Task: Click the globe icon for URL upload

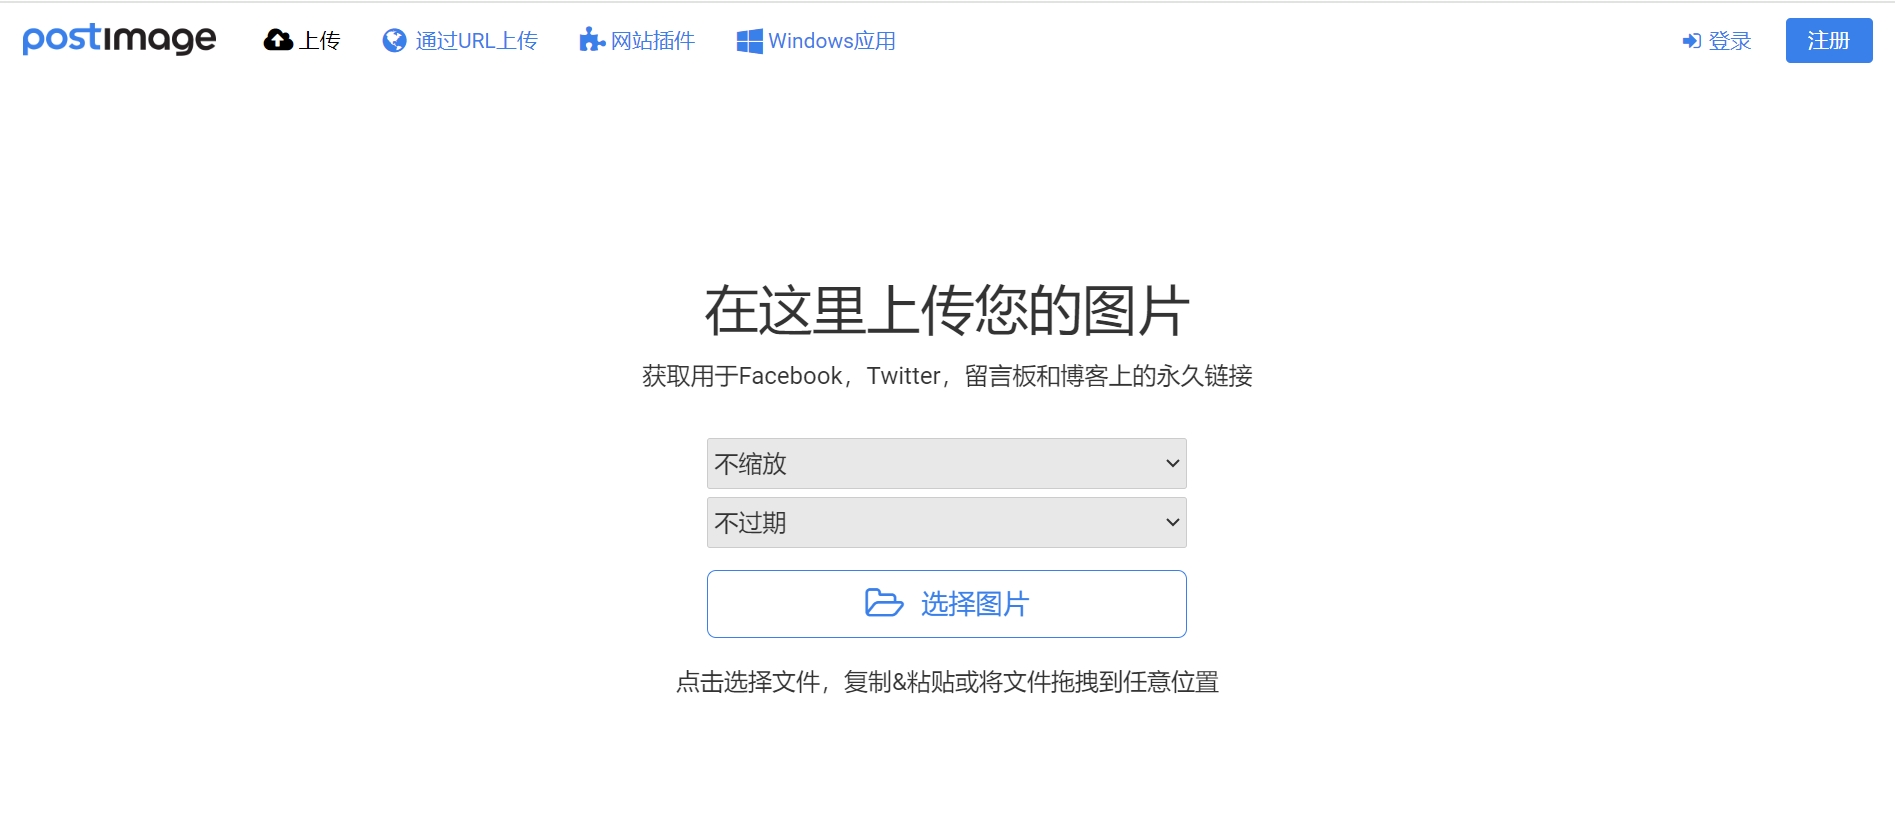Action: coord(395,40)
